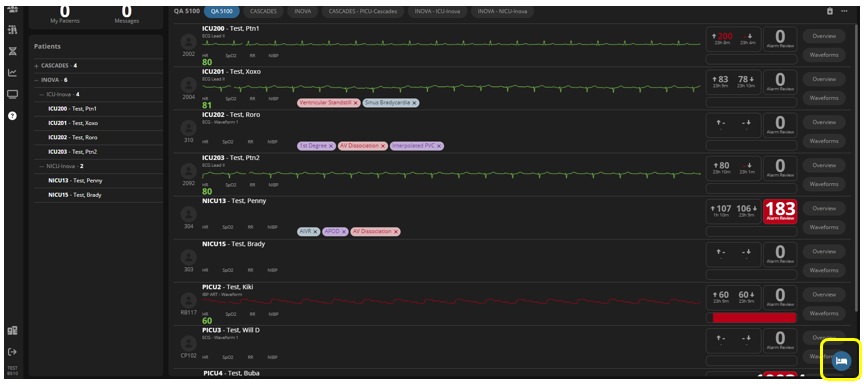Open the My Patients counter

64,14
